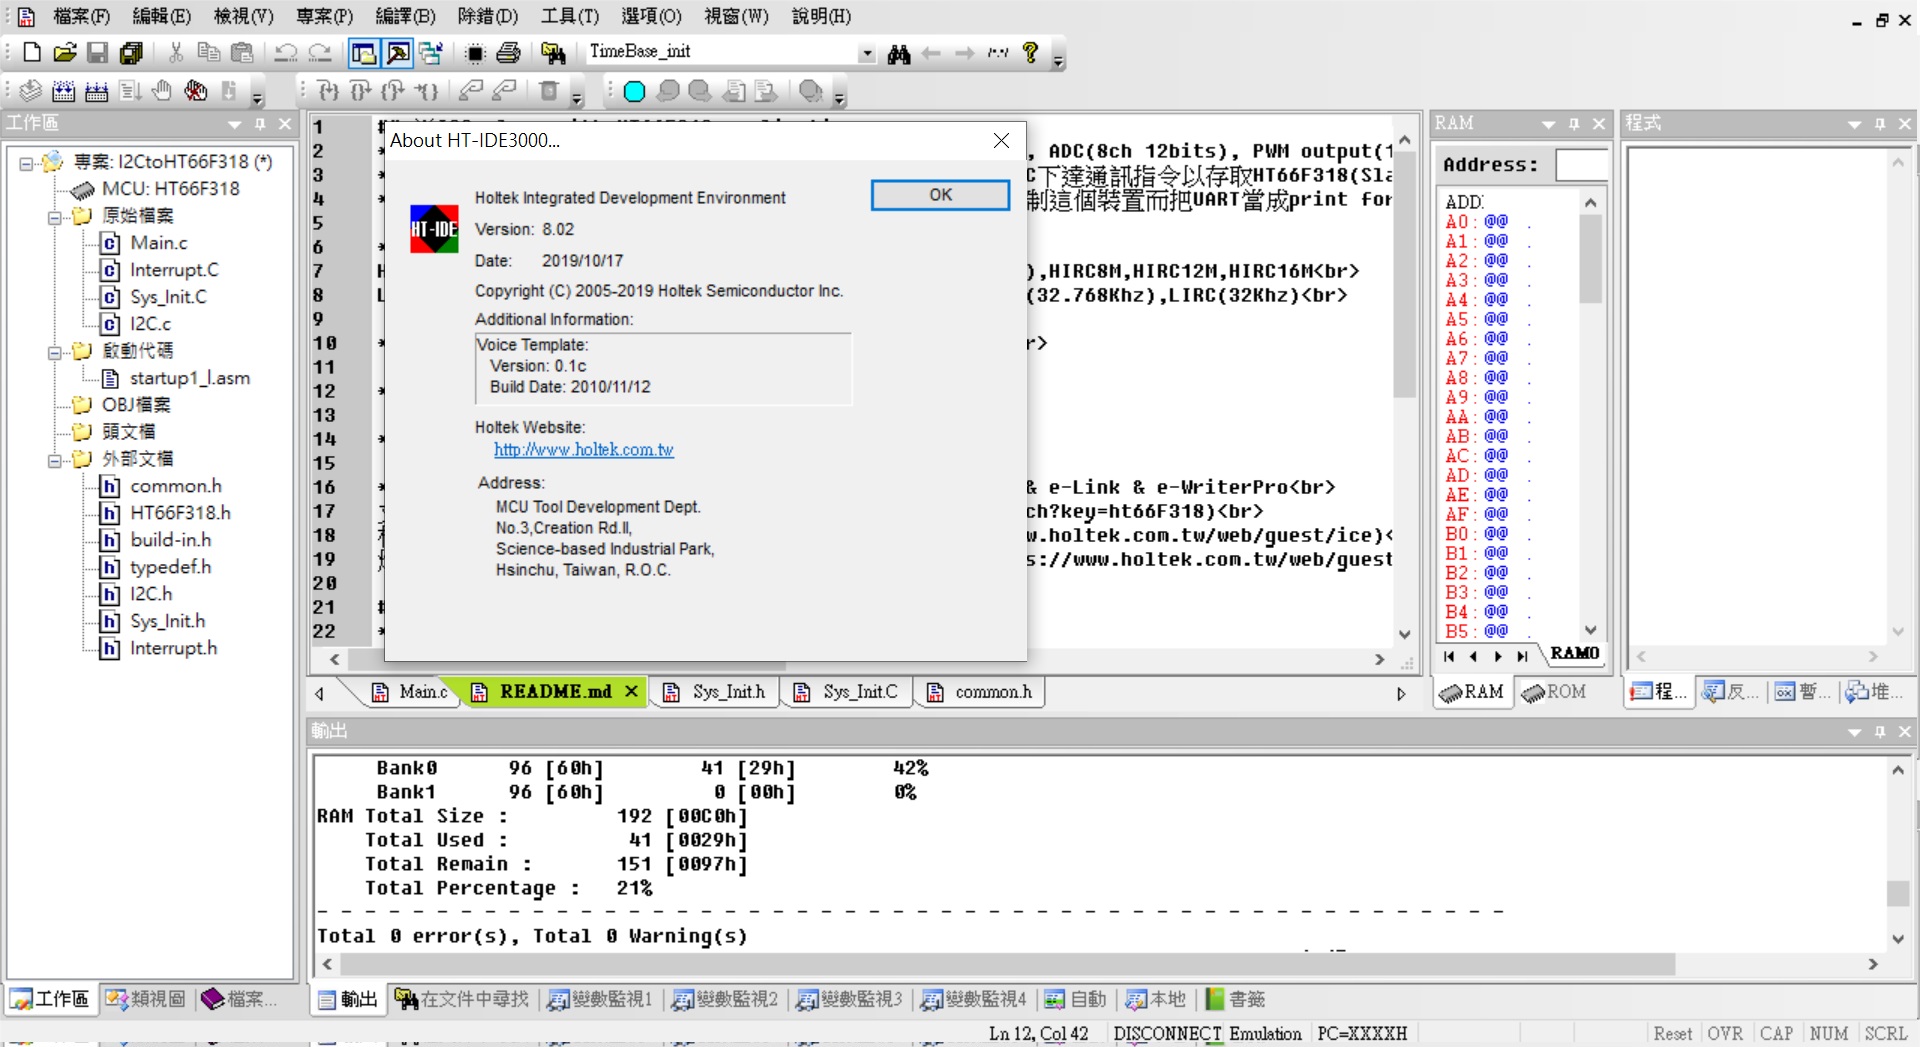The width and height of the screenshot is (1923, 1047).
Task: Select I2C.c in the project tree
Action: (x=150, y=324)
